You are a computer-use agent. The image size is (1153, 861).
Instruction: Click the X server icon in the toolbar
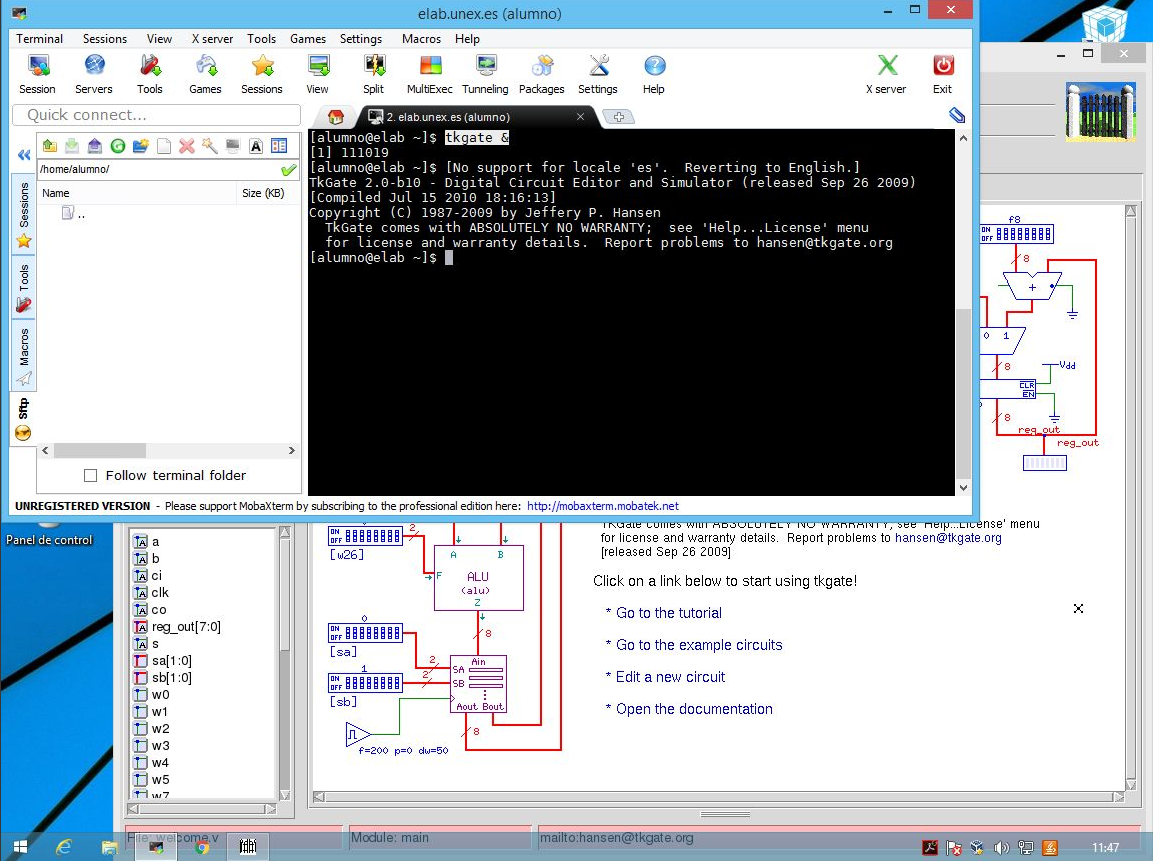tap(886, 74)
